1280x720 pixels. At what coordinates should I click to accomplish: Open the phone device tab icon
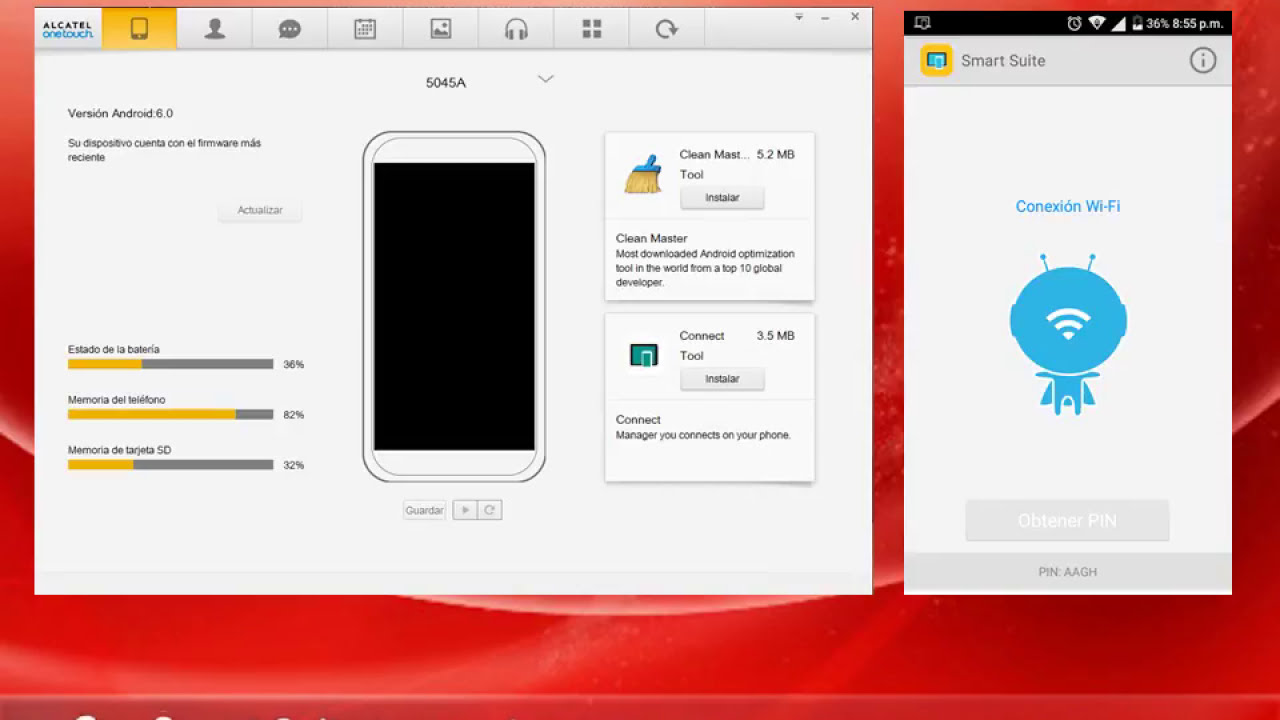(x=139, y=29)
